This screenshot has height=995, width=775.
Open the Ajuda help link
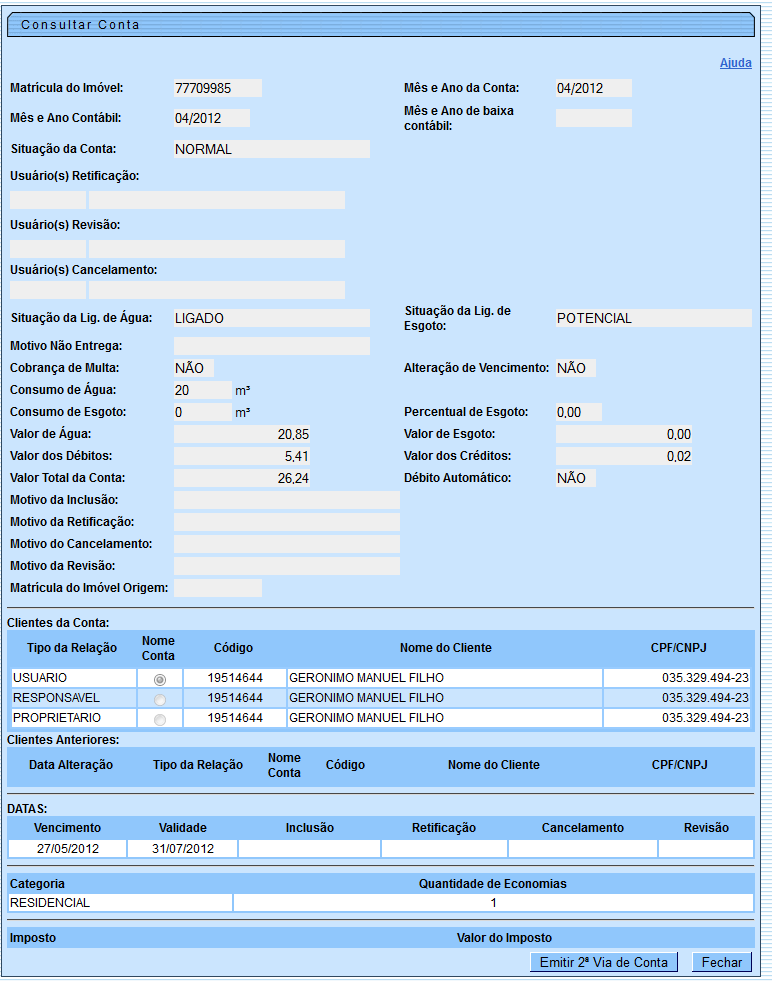(x=735, y=63)
